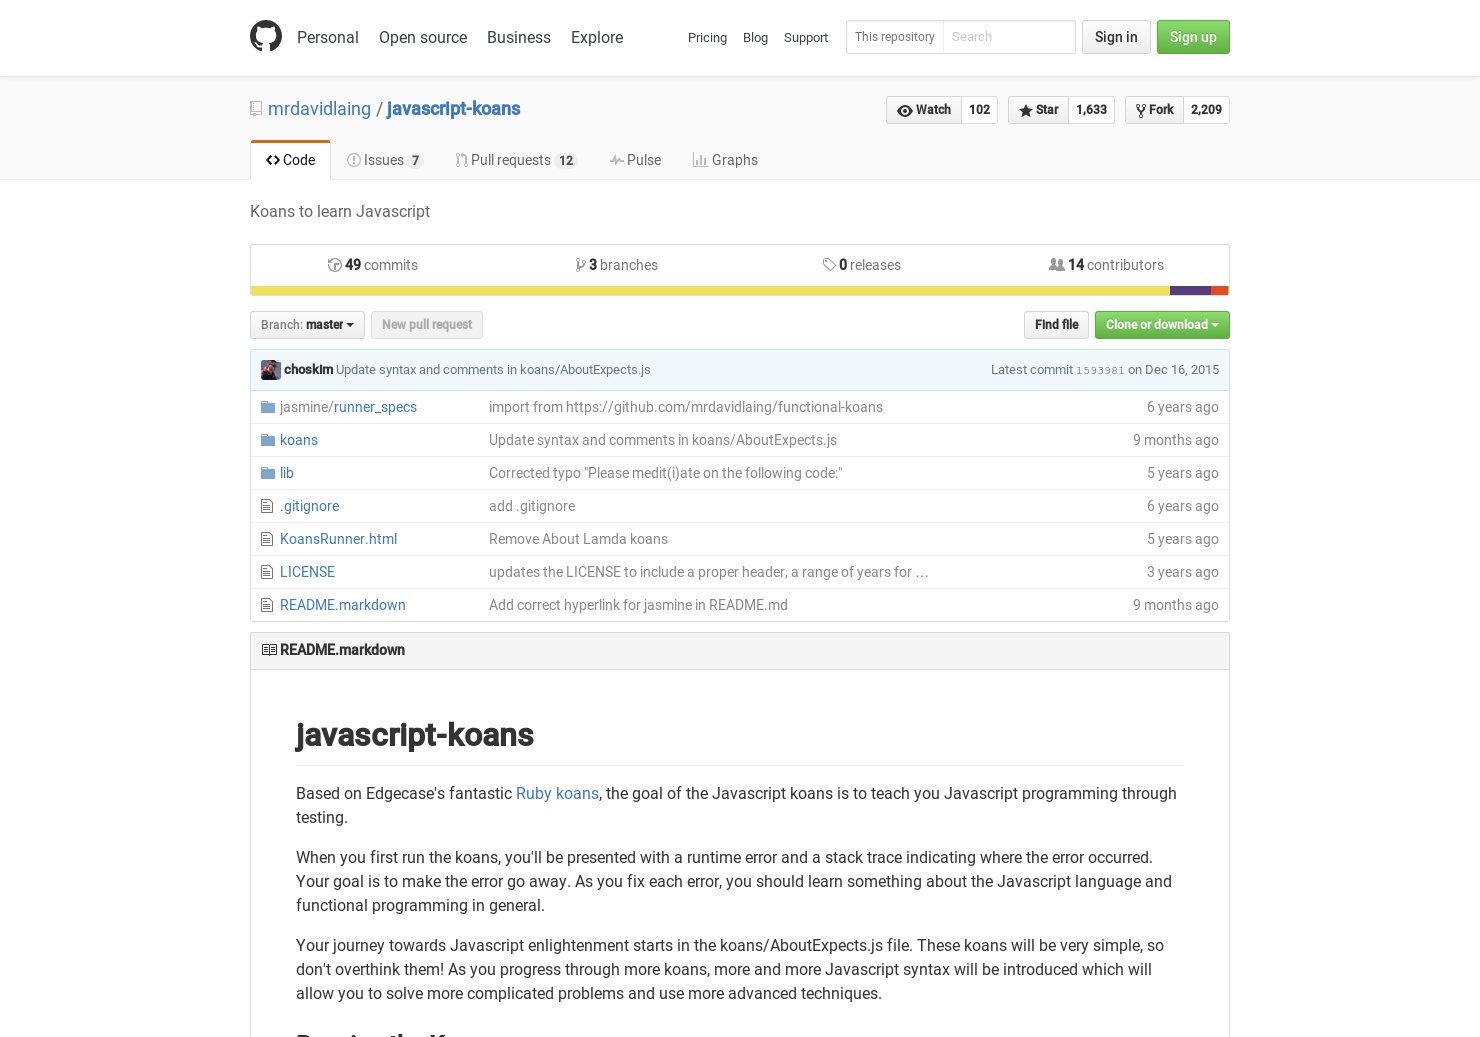The height and width of the screenshot is (1037, 1480).
Task: Click the commits history icon next to 49
Action: pos(335,264)
